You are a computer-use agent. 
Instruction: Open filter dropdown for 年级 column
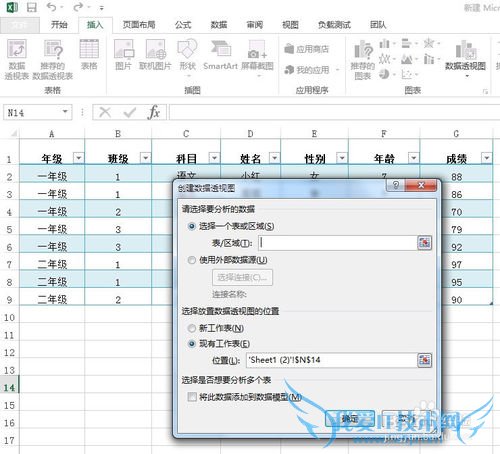(x=79, y=158)
